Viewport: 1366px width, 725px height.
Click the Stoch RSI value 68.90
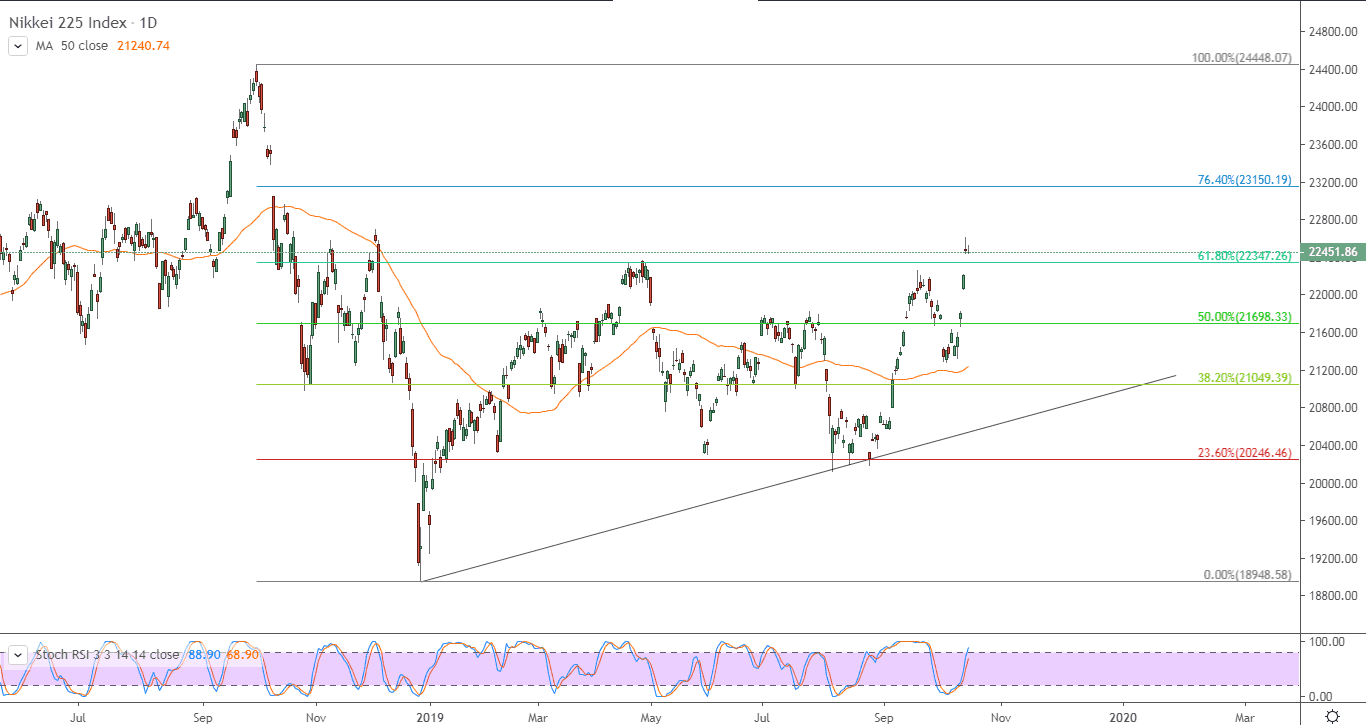pos(243,655)
